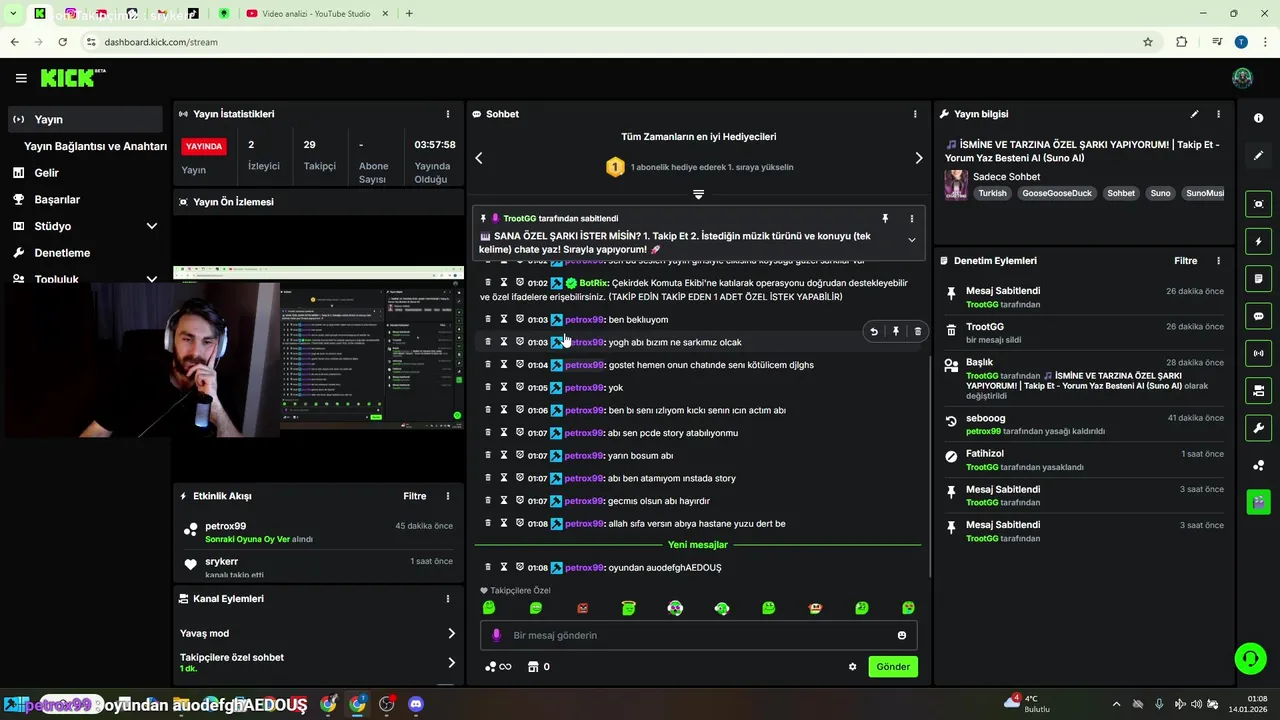Open the shop icon showing 0

pyautogui.click(x=539, y=667)
